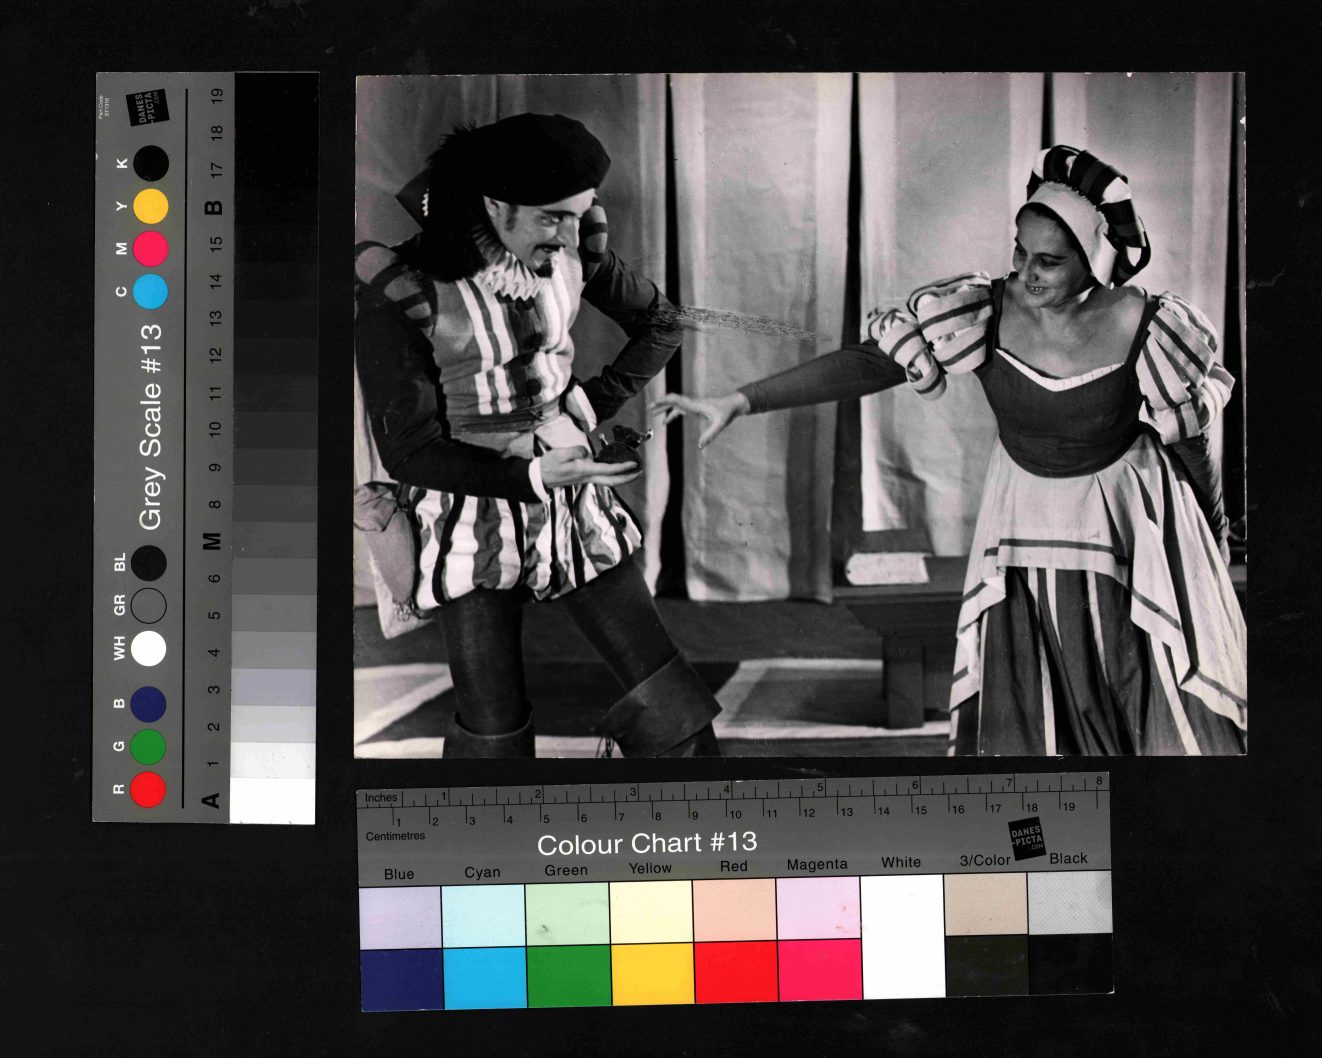
Task: Click the white step of the grey scale
Action: [x=272, y=800]
